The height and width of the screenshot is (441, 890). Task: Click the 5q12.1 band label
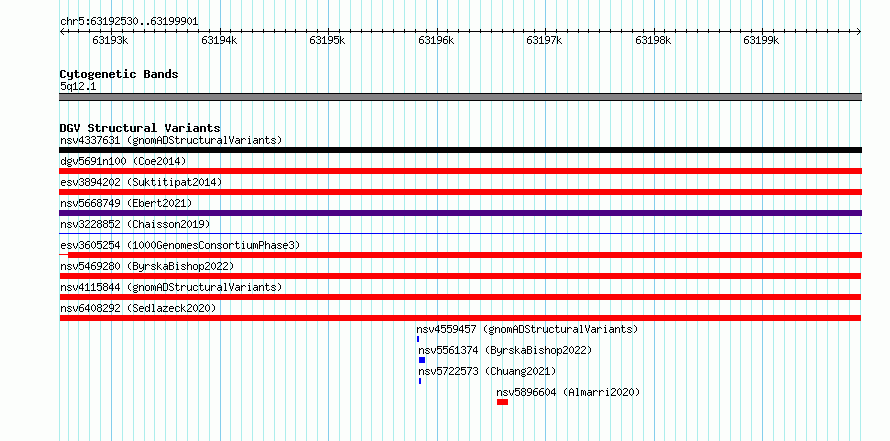click(78, 86)
